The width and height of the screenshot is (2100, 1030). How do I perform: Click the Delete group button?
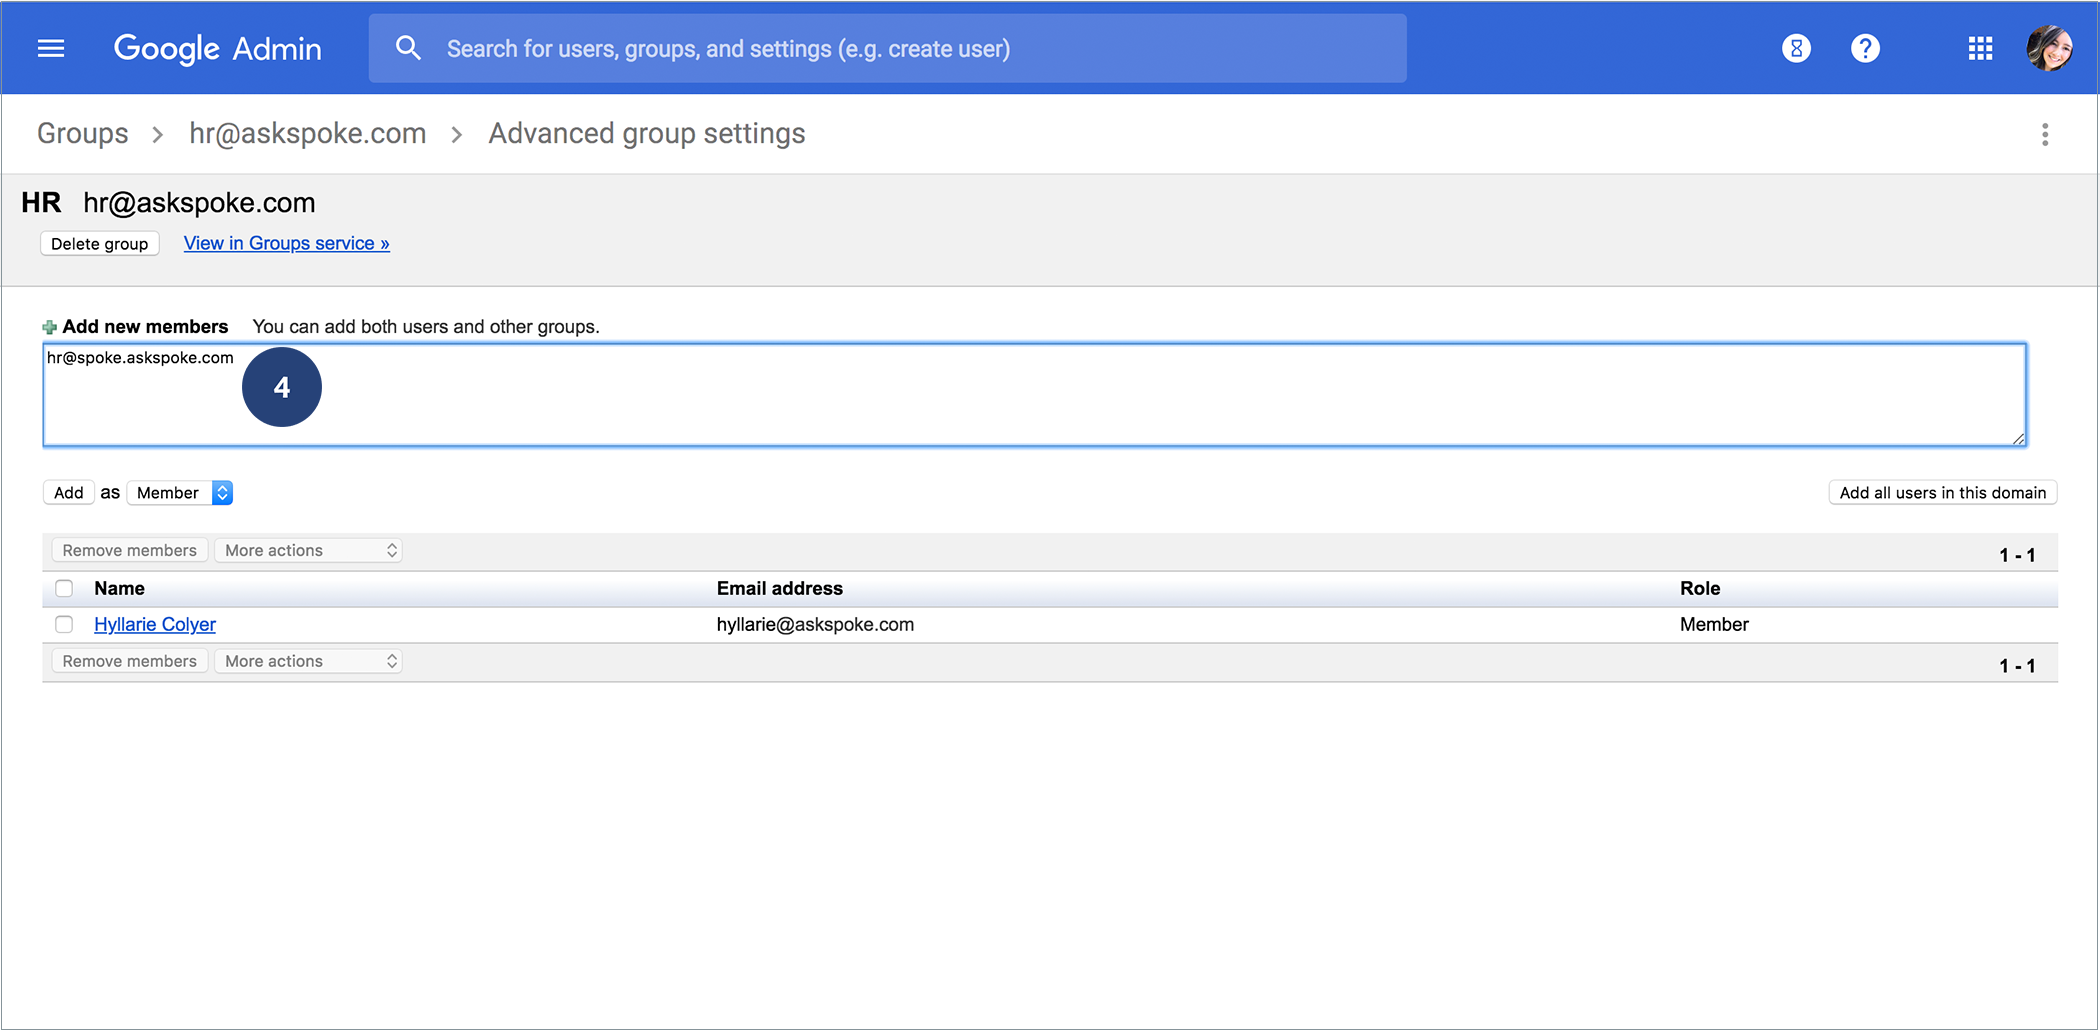coord(99,244)
